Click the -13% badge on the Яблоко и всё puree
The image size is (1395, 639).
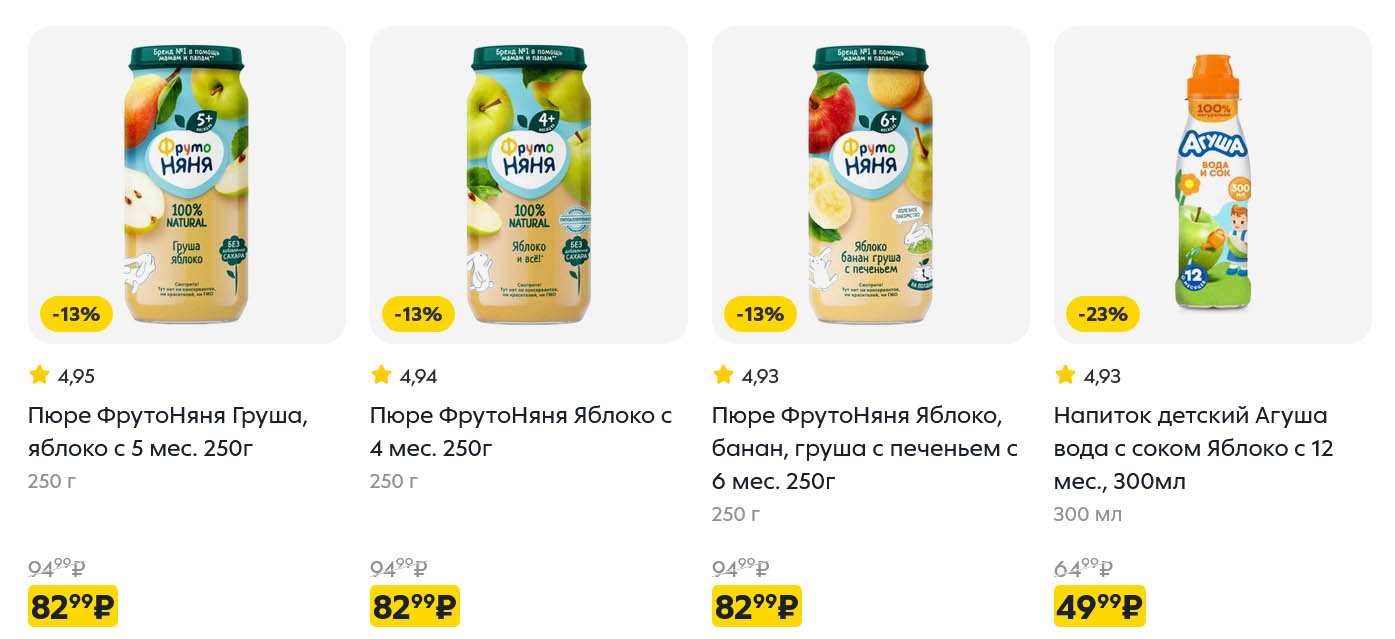pyautogui.click(x=418, y=314)
